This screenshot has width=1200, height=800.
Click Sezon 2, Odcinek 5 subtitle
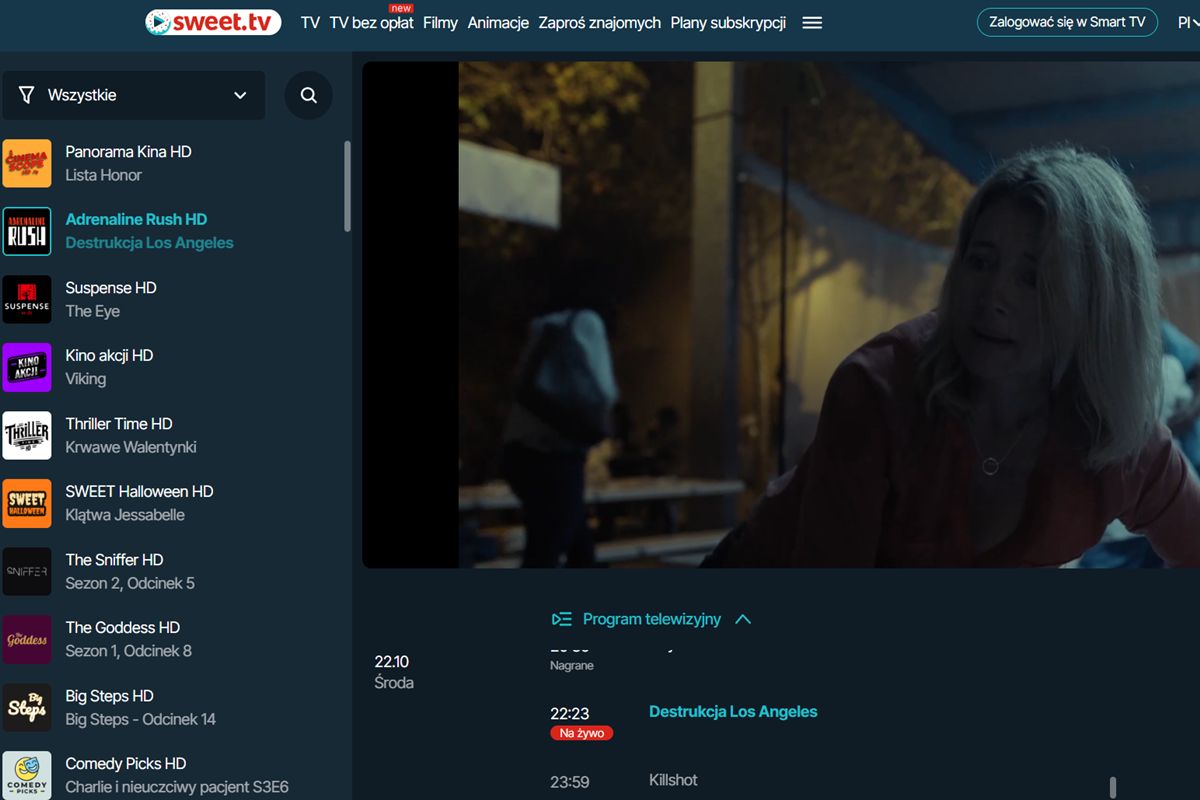click(130, 583)
